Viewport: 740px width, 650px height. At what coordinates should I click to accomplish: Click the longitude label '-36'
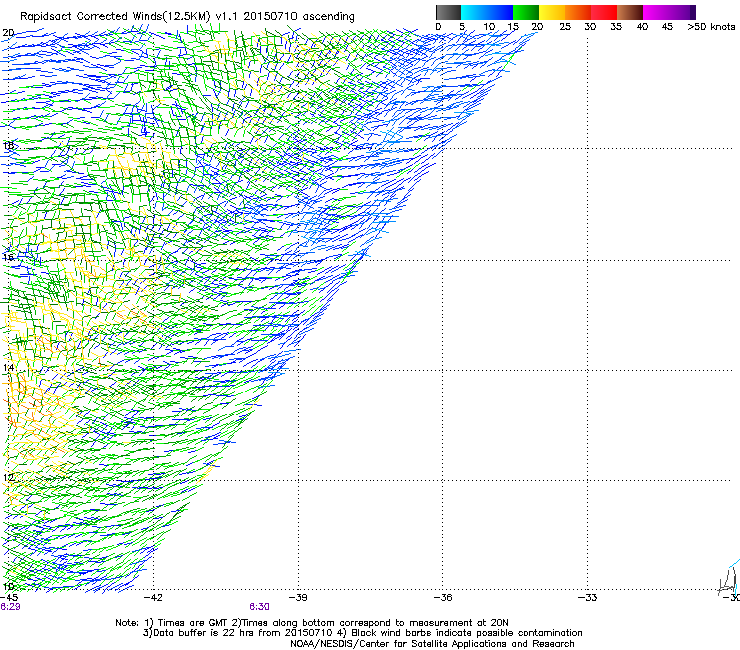pos(443,597)
